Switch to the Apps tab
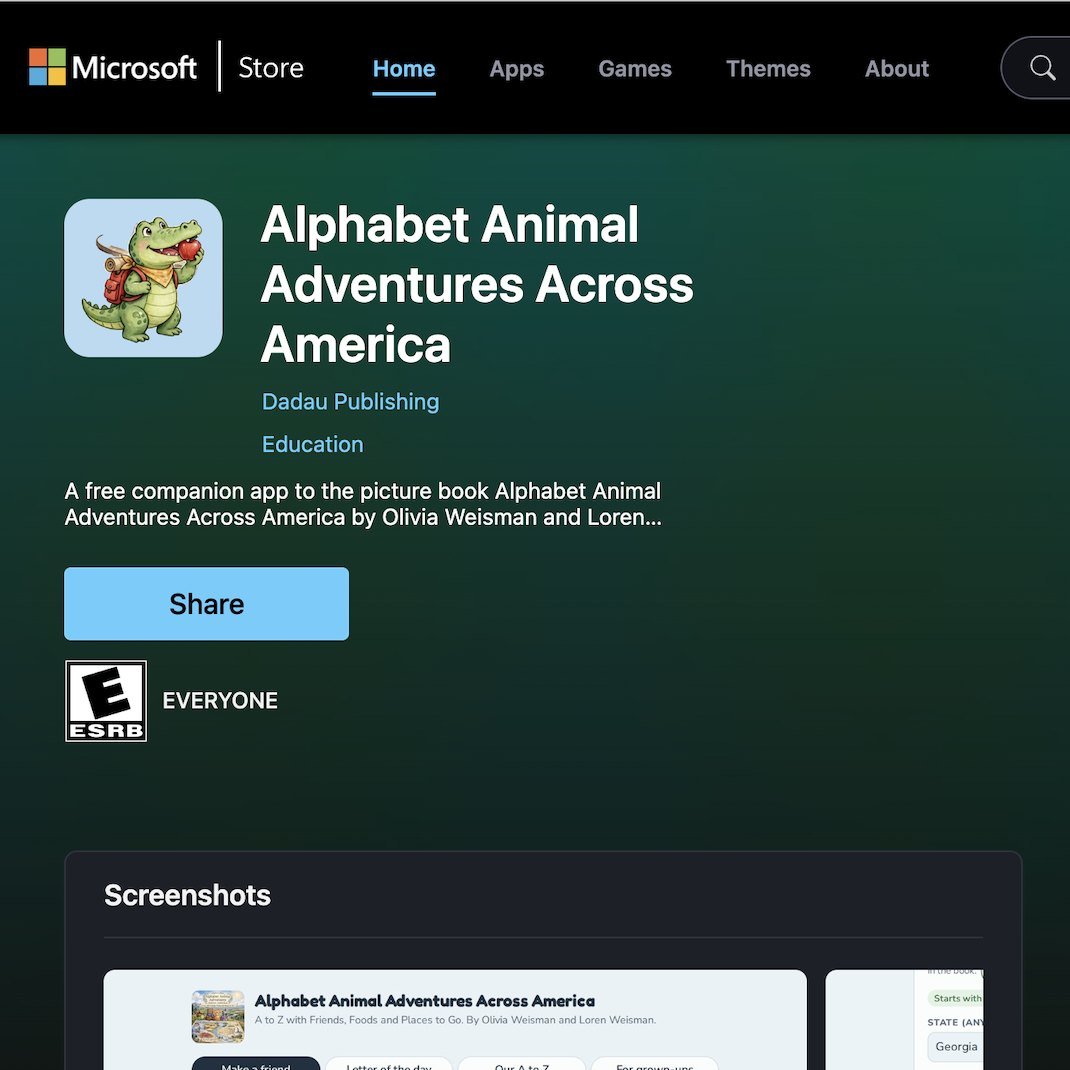 coord(517,68)
